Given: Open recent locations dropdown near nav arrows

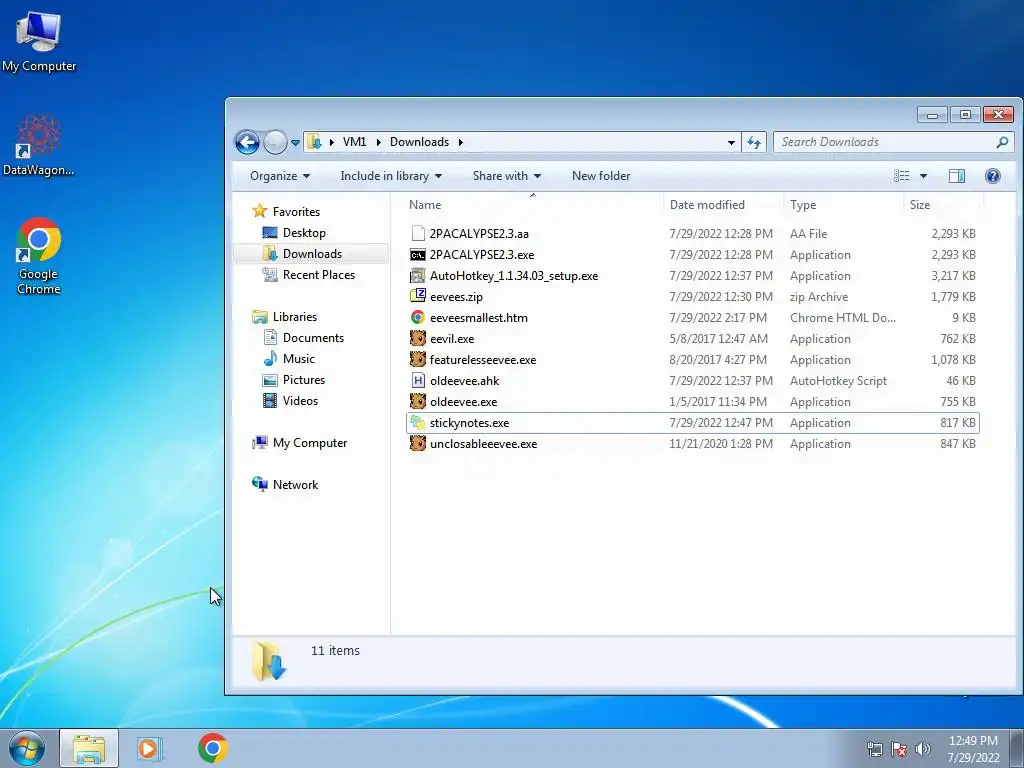Looking at the screenshot, I should point(295,142).
